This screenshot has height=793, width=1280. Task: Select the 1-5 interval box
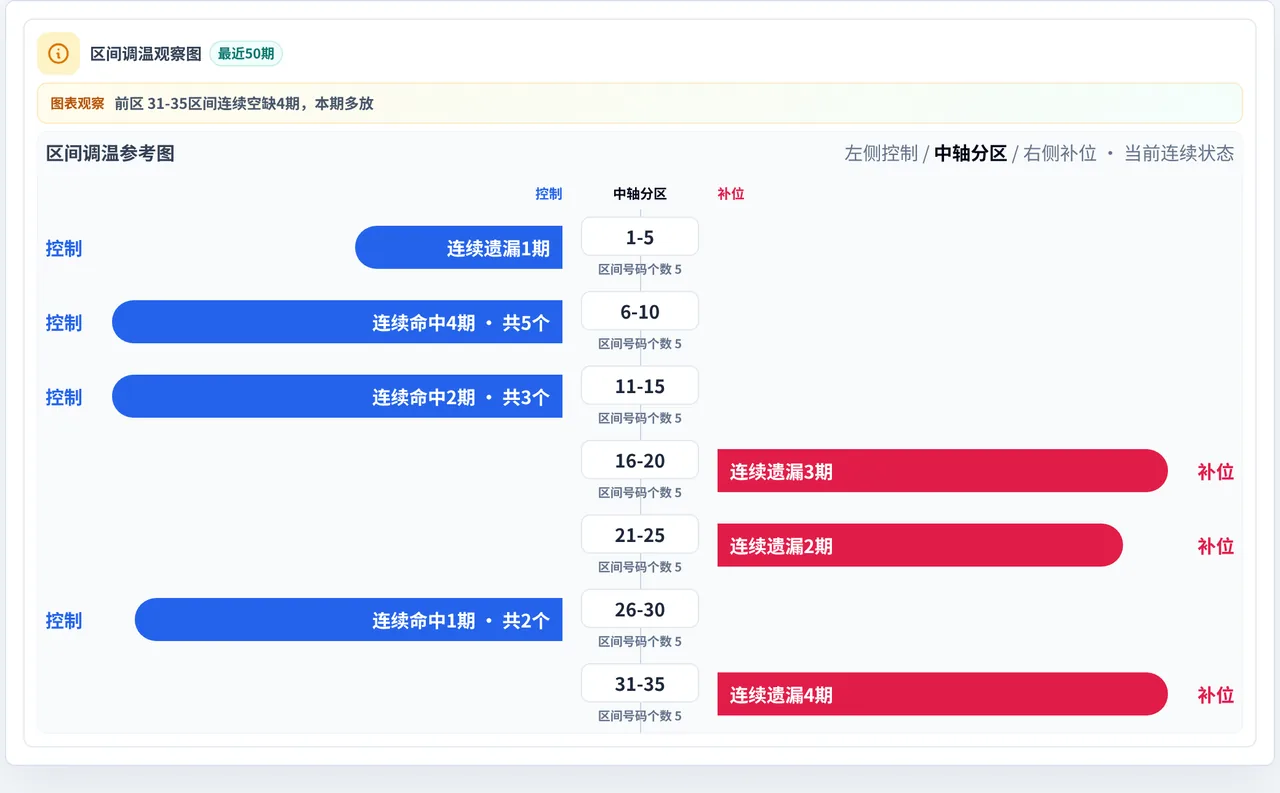[x=640, y=237]
